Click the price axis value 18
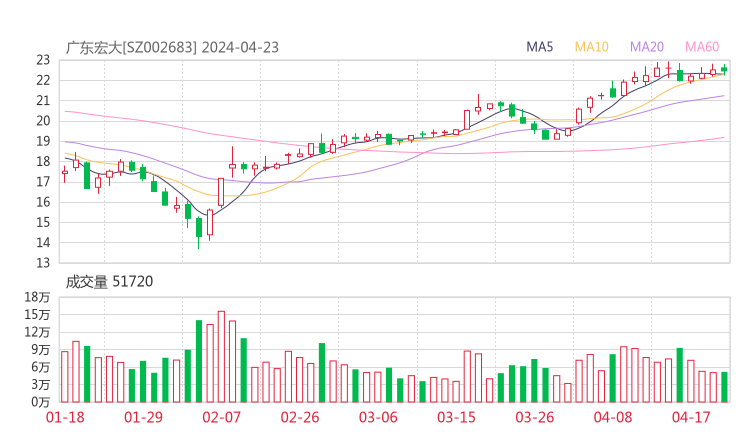The image size is (740, 440). pos(43,161)
